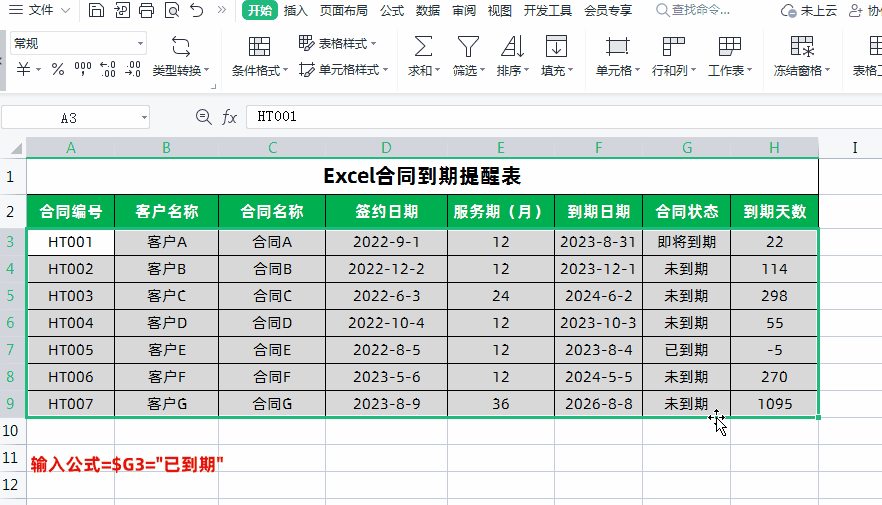
Task: Click the 排序 icon
Action: click(x=512, y=47)
